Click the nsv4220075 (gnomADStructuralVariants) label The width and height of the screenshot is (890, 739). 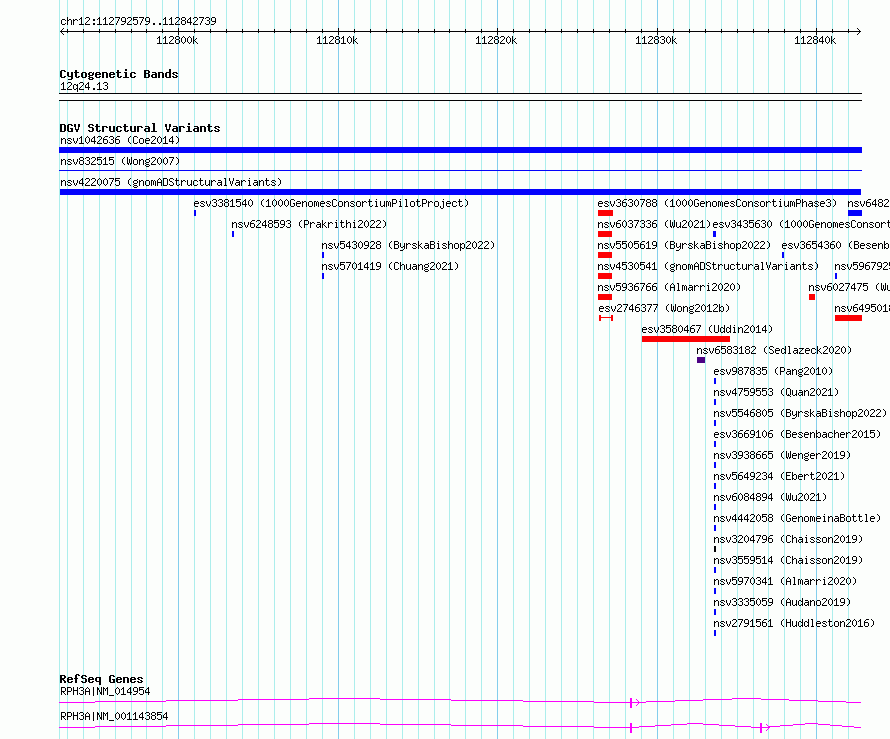[x=171, y=182]
